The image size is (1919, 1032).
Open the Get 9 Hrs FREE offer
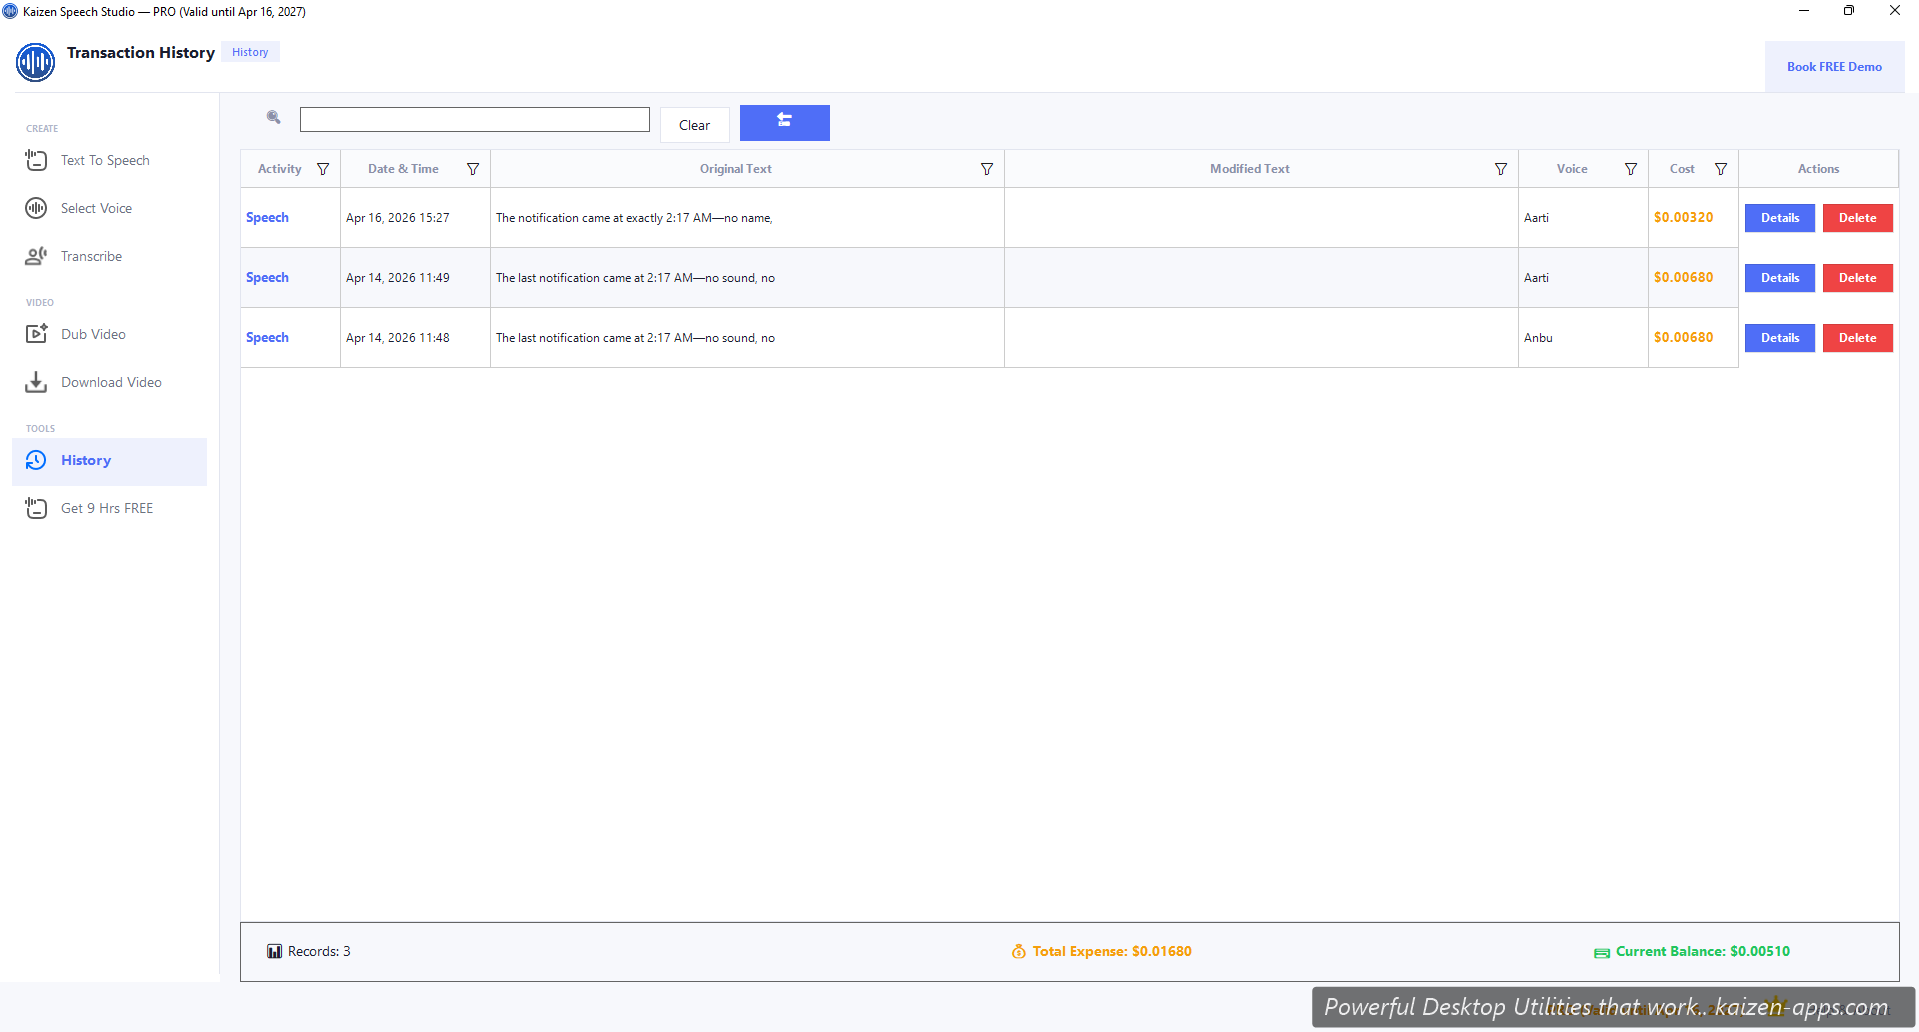(107, 508)
